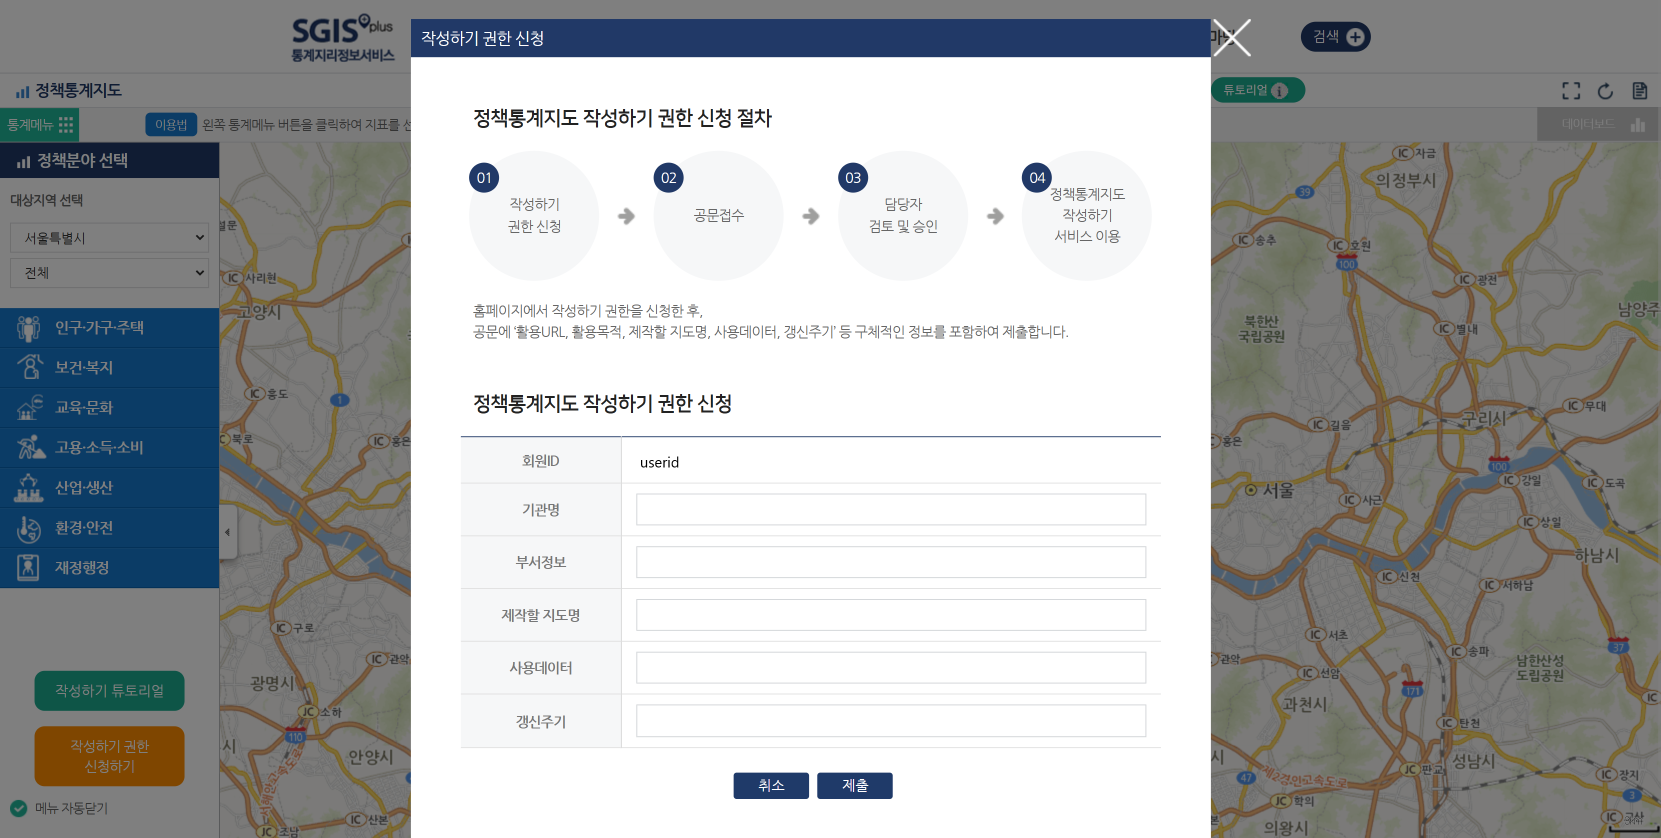The width and height of the screenshot is (1661, 838).
Task: Collapse the side panel with arrow handle
Action: [x=228, y=532]
